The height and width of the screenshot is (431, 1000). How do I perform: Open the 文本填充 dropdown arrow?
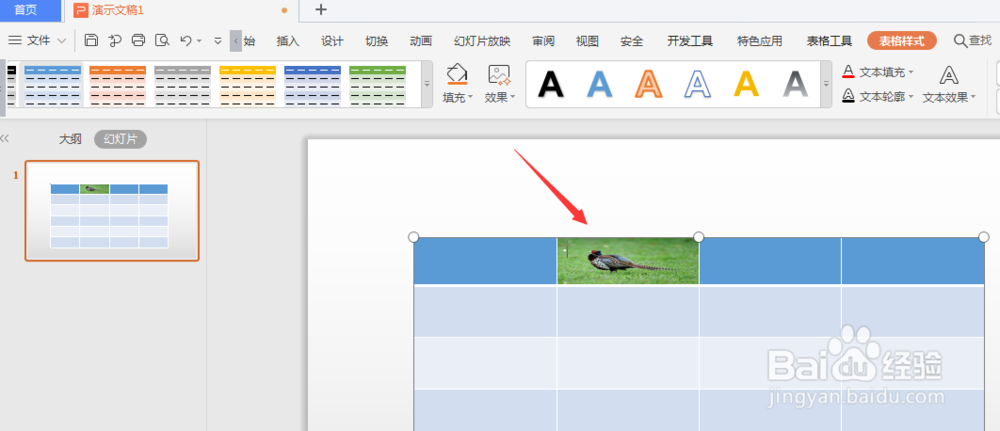coord(911,72)
